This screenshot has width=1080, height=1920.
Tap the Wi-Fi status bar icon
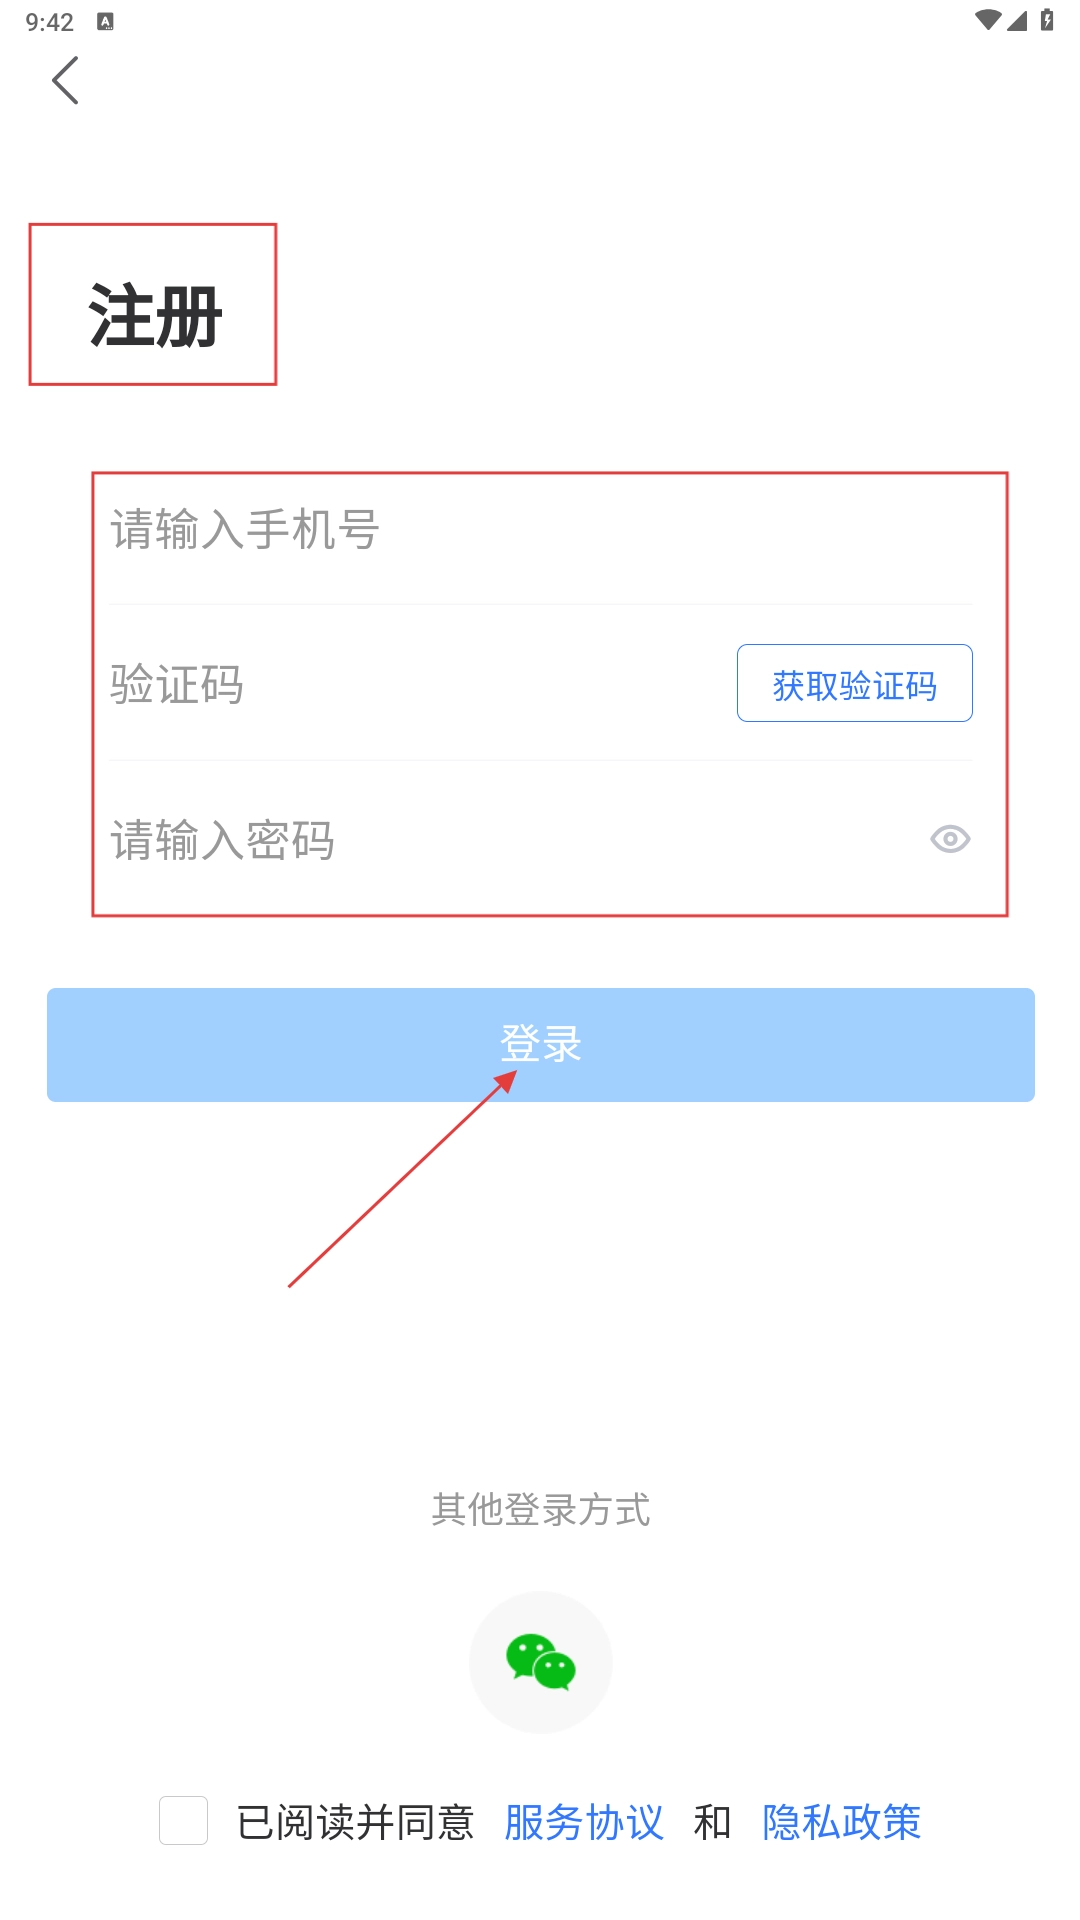tap(988, 21)
